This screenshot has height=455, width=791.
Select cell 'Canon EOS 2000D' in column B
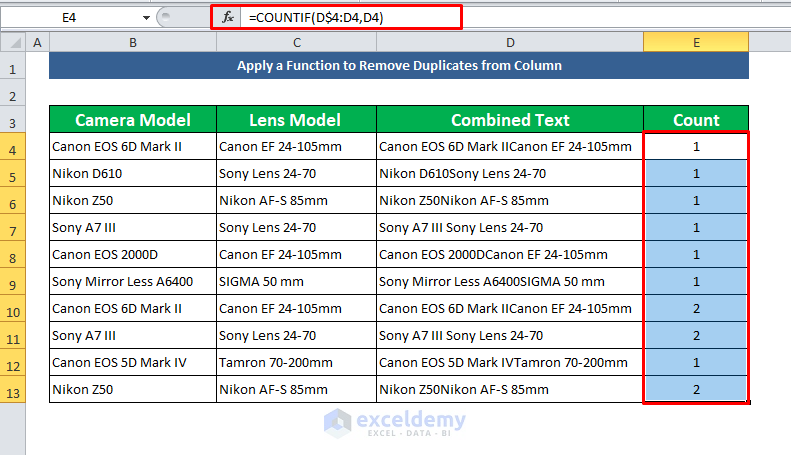tap(133, 254)
